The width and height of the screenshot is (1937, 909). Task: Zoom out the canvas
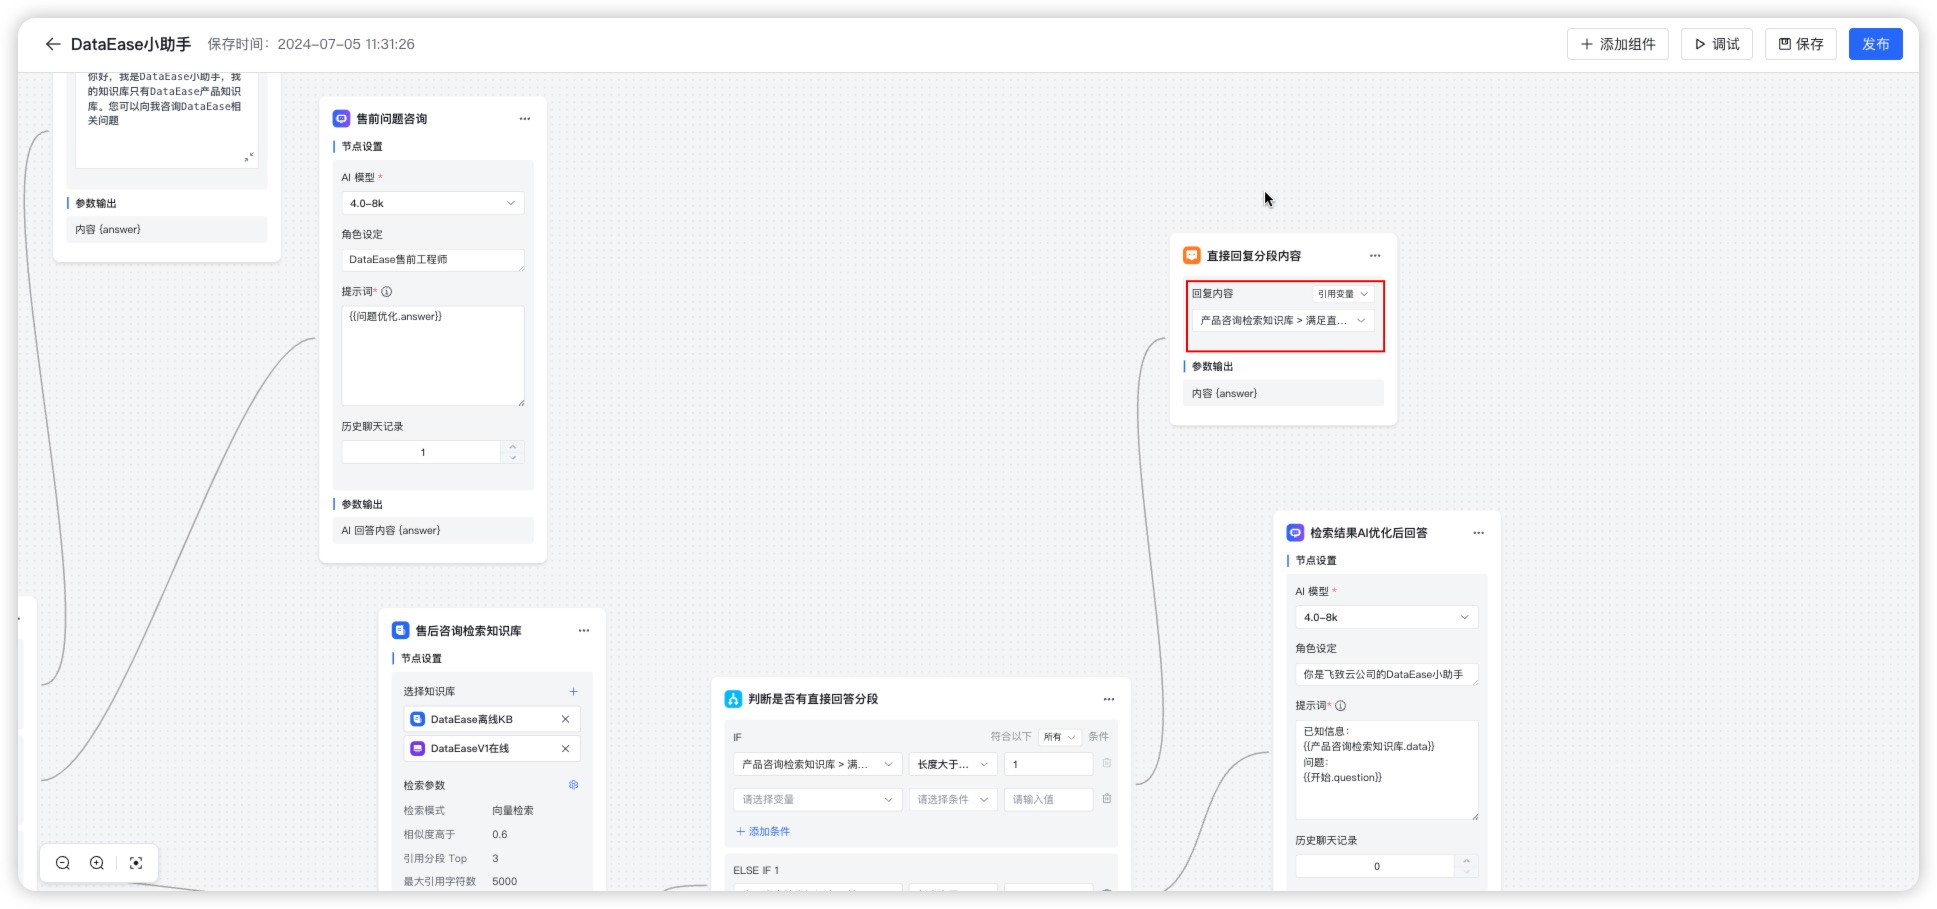(63, 863)
